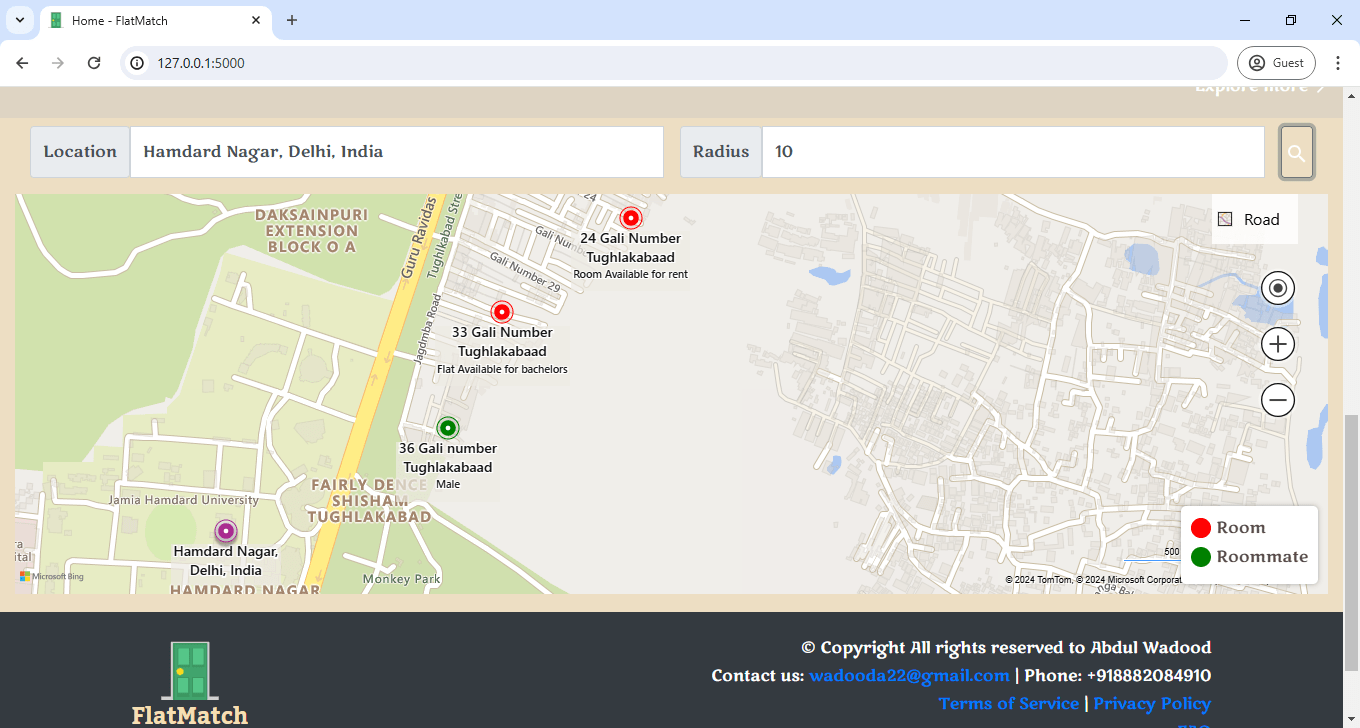Open the Chrome three-dot menu
The height and width of the screenshot is (728, 1360).
pos(1338,63)
